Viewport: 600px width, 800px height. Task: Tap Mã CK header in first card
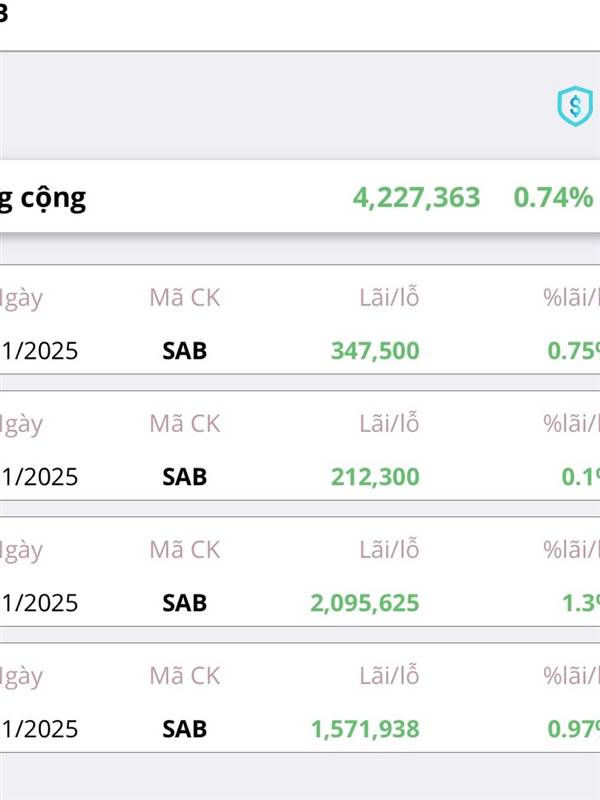pyautogui.click(x=184, y=298)
